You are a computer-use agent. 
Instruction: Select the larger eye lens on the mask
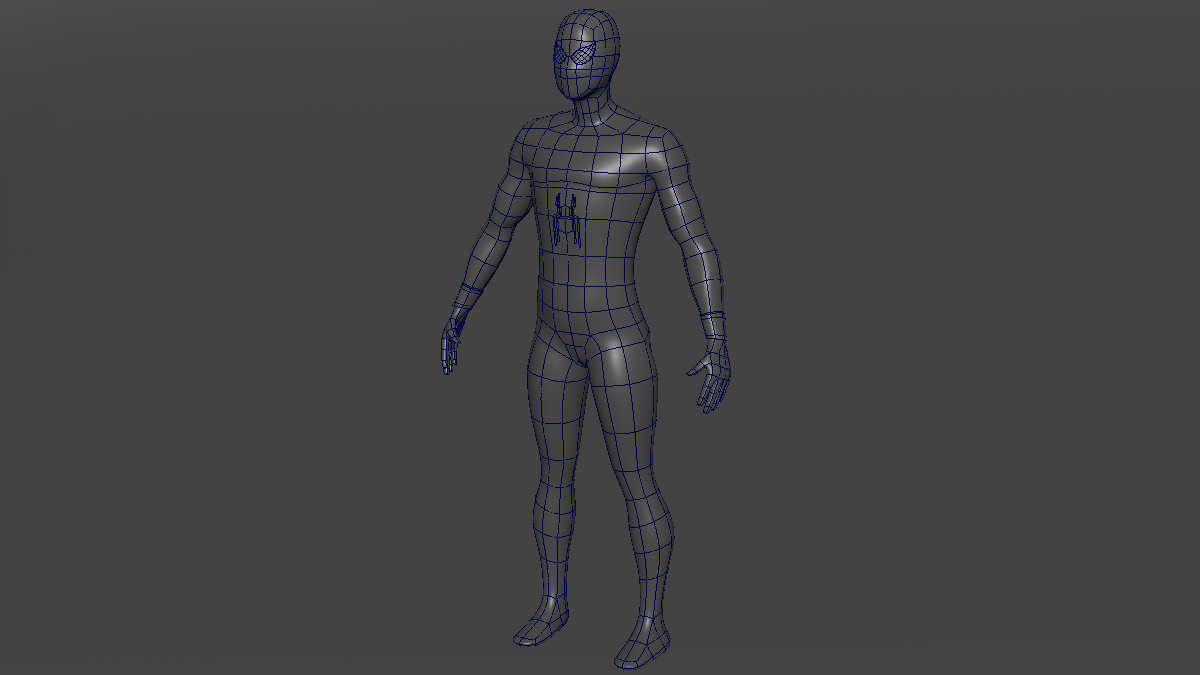coord(582,54)
